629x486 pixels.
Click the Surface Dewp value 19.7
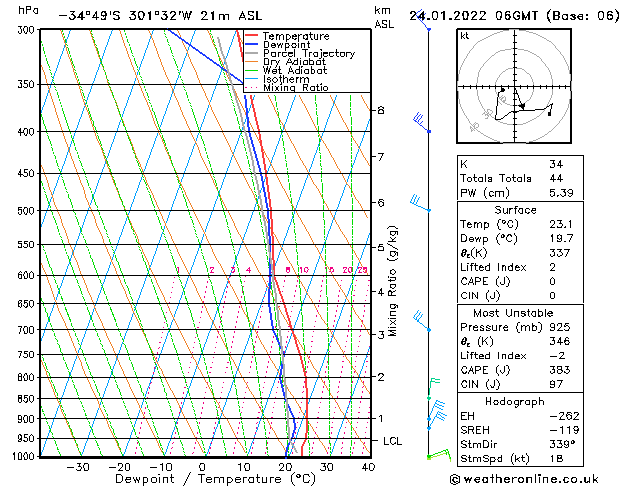pos(561,239)
